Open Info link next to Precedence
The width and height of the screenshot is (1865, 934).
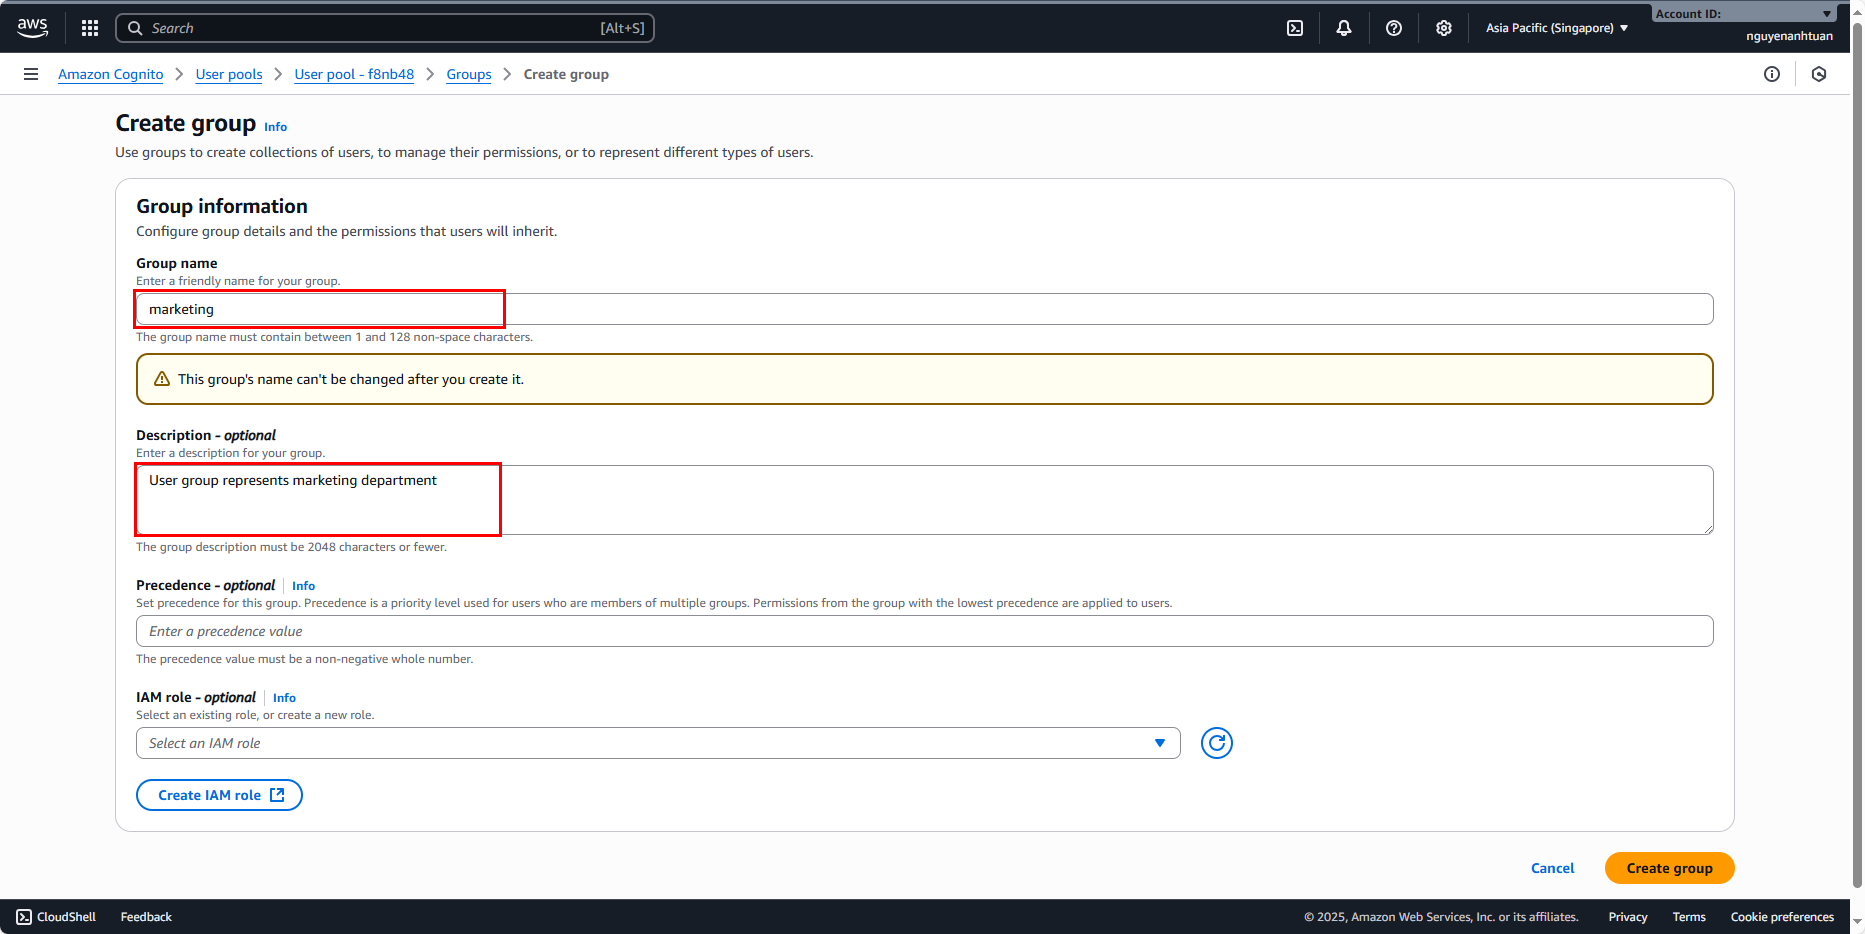pos(303,586)
